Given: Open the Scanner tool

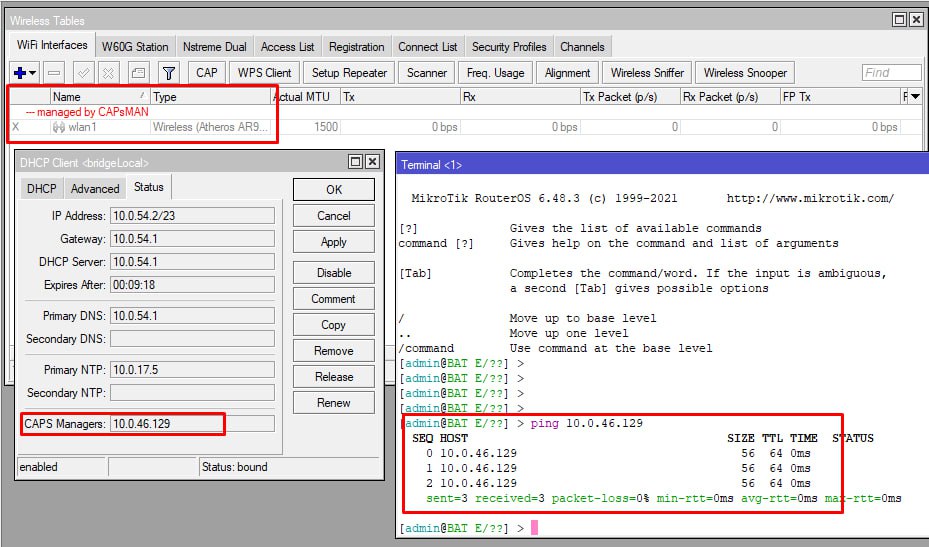Looking at the screenshot, I should click(427, 73).
